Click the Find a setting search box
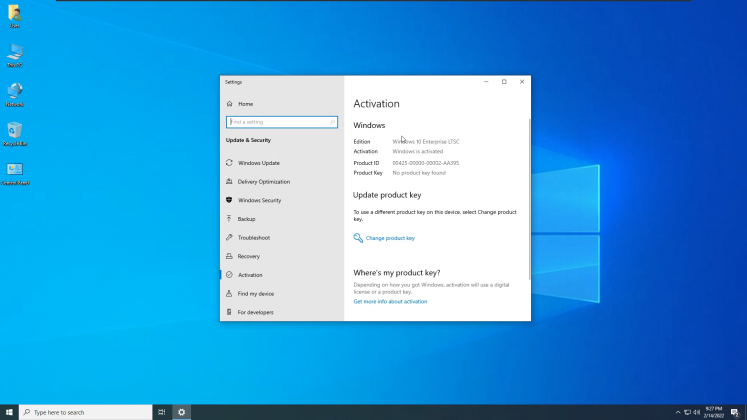The image size is (747, 420). click(282, 122)
